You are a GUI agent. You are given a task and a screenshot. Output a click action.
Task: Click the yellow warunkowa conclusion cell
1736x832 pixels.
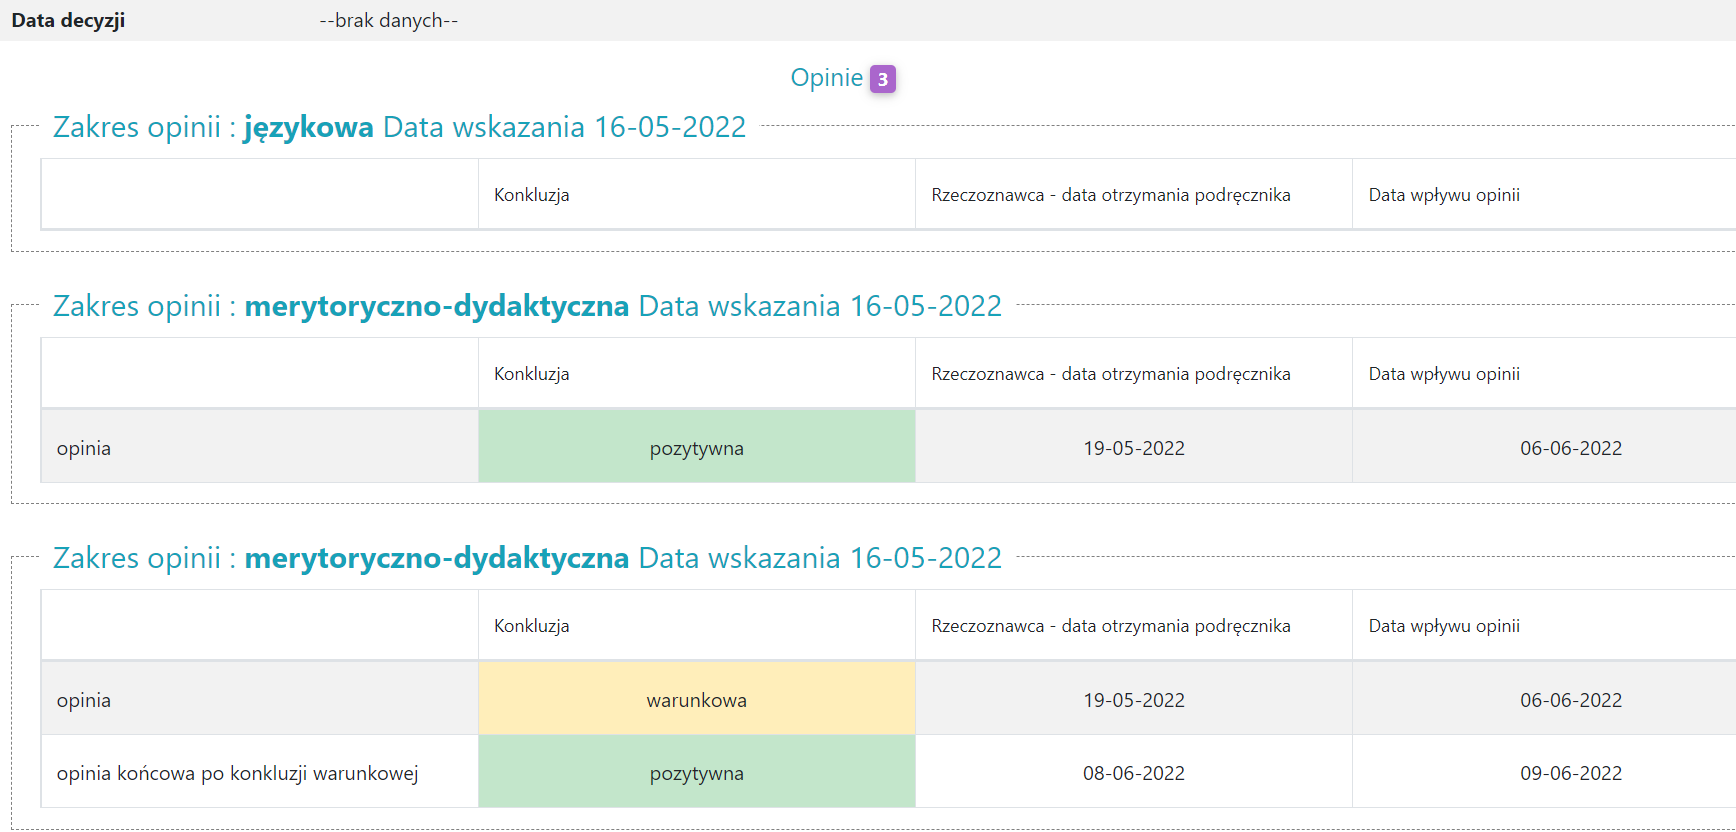point(696,700)
